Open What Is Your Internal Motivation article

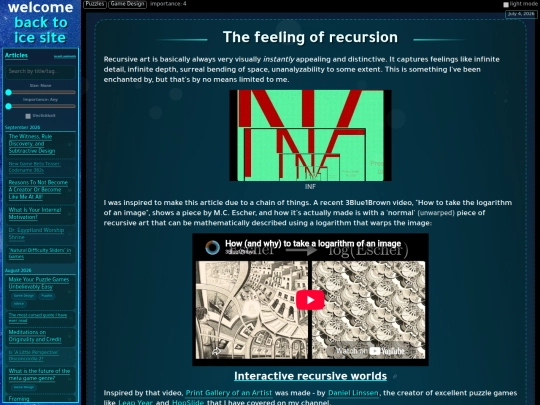pyautogui.click(x=35, y=214)
